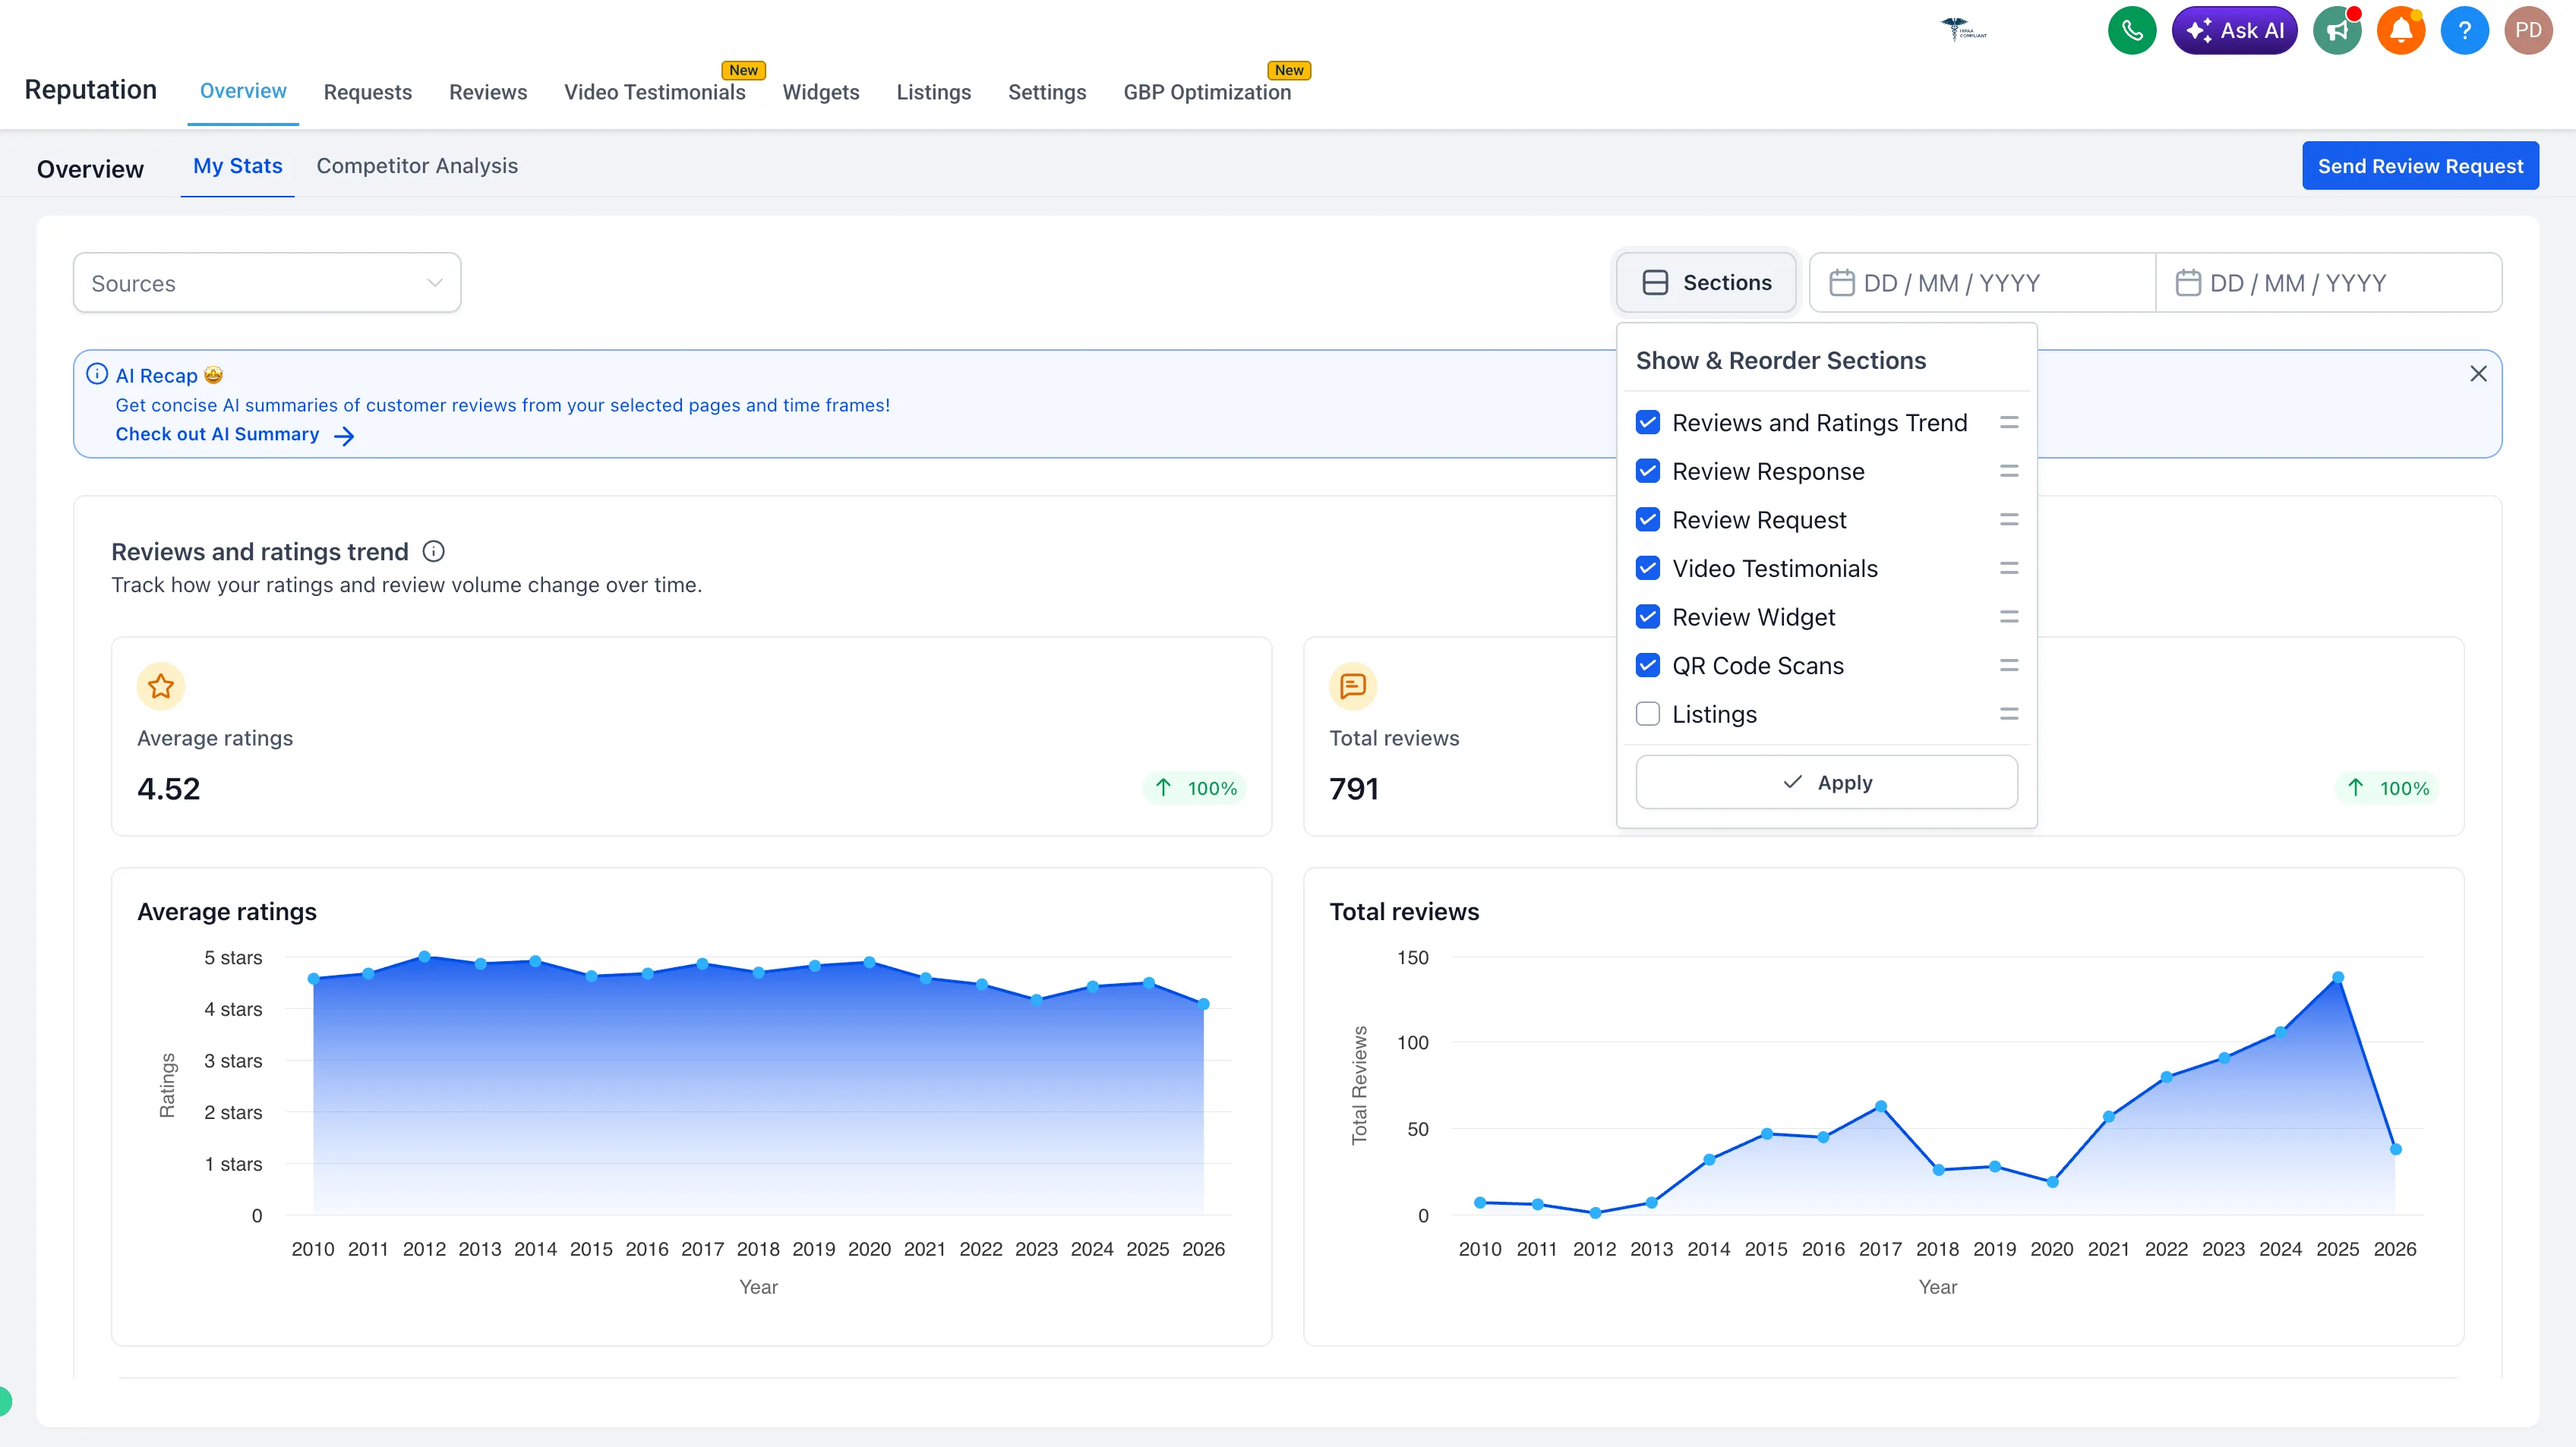Open the announcements megaphone icon
2576x1447 pixels.
point(2337,30)
